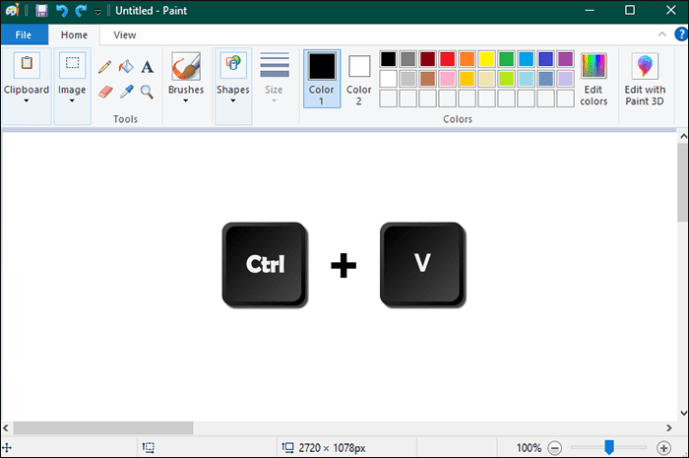The height and width of the screenshot is (458, 689).
Task: Click the scroll right arrow
Action: 669,428
